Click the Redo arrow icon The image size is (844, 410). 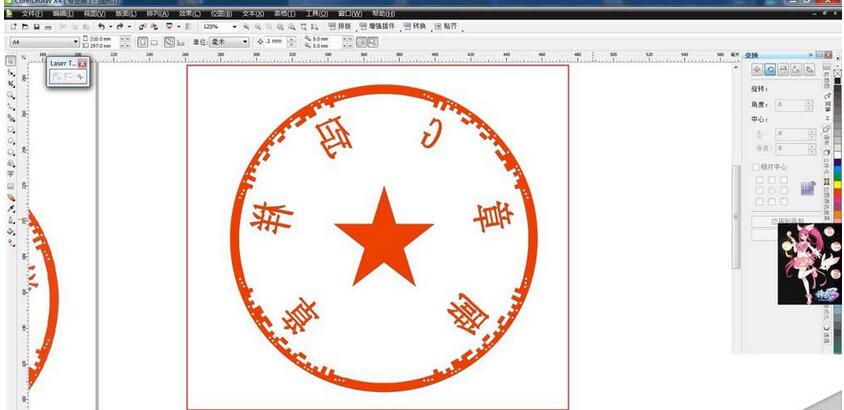(119, 26)
